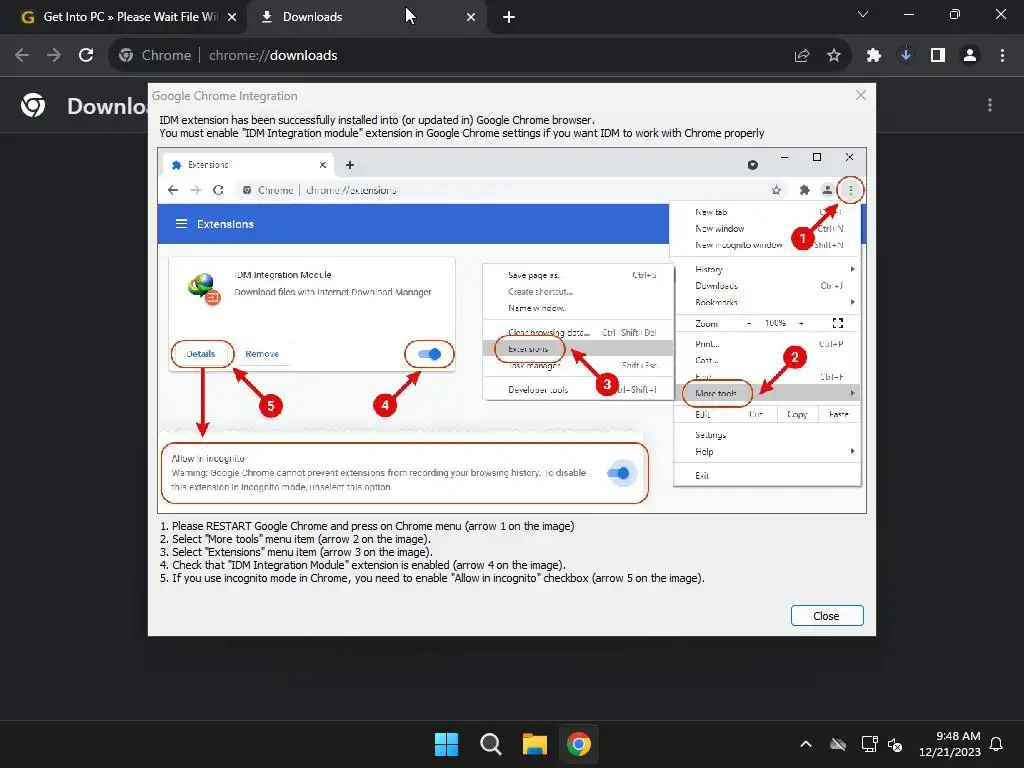This screenshot has height=768, width=1024.
Task: Click instruction "4. Check that IDM Integration Module"
Action: (362, 566)
